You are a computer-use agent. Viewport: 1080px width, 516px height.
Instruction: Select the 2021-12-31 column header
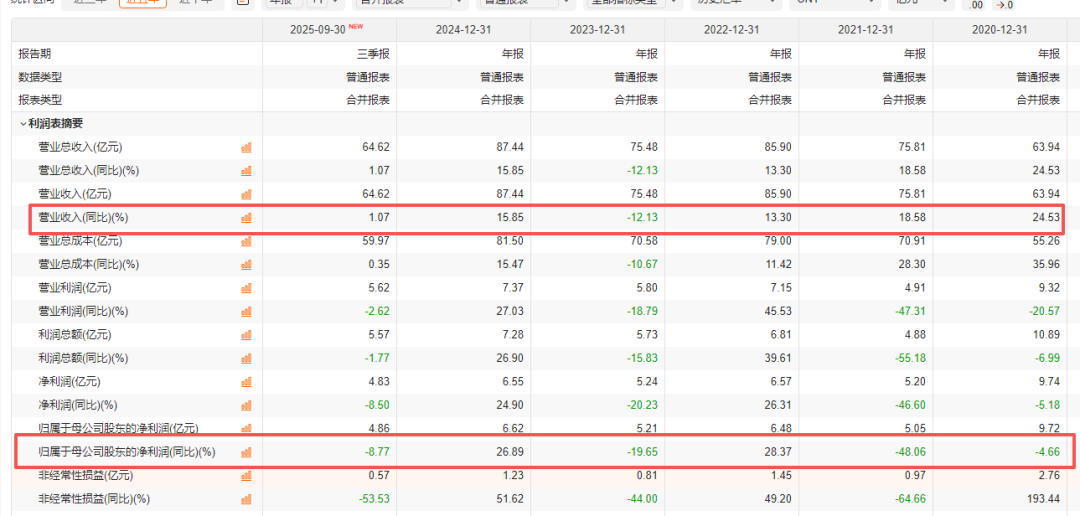(x=866, y=30)
